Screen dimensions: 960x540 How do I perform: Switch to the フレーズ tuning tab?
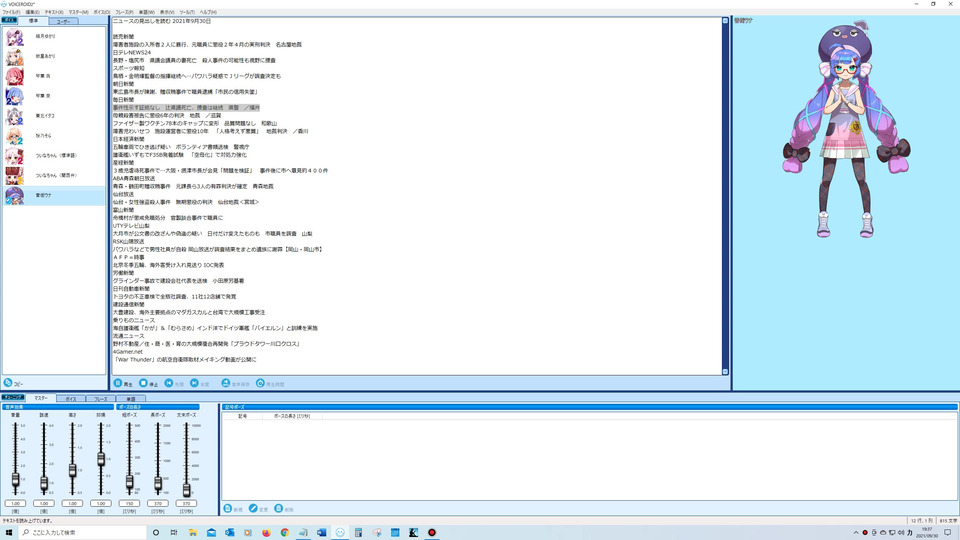pyautogui.click(x=100, y=399)
